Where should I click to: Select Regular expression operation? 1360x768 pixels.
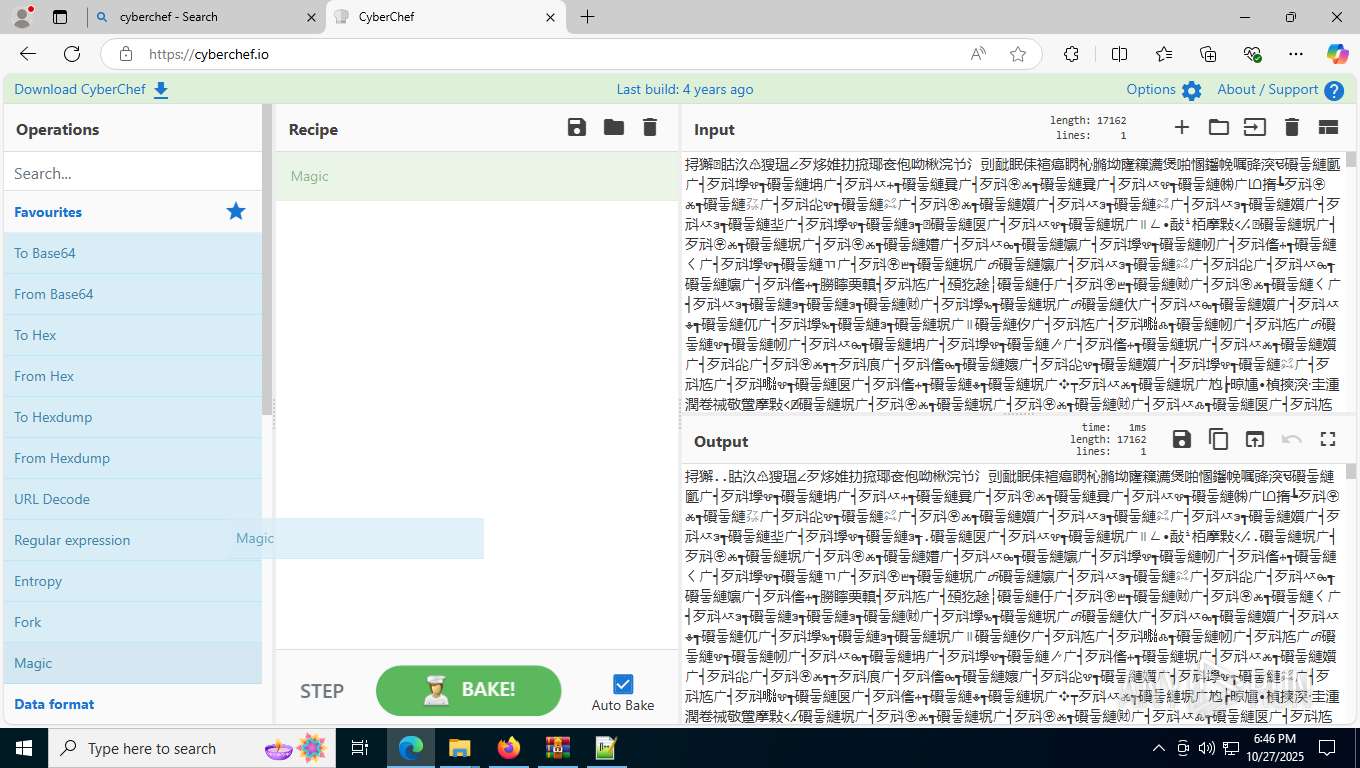tap(133, 540)
